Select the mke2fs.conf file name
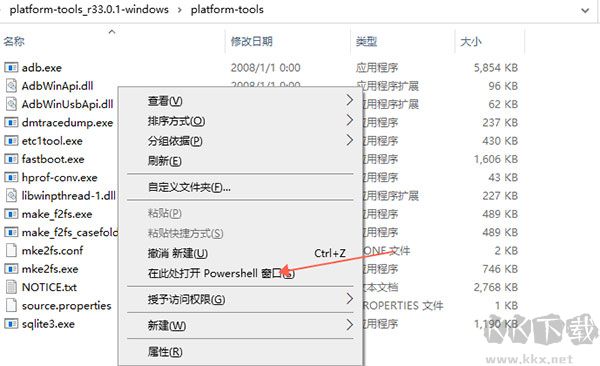Image resolution: width=600 pixels, height=366 pixels. (x=52, y=250)
